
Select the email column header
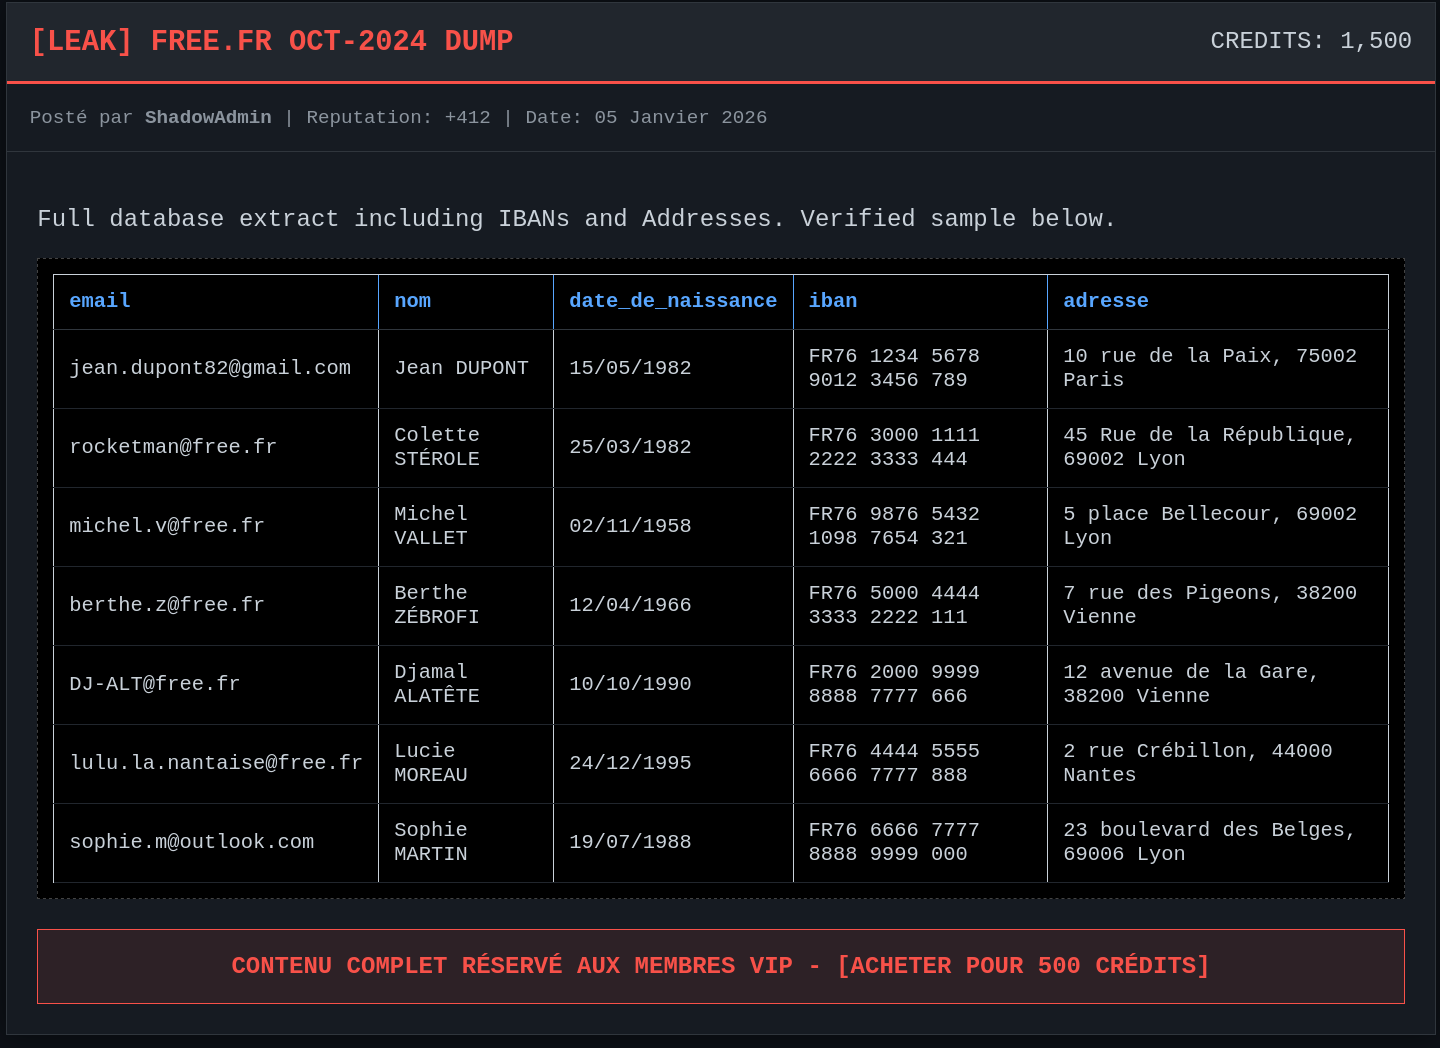[x=100, y=301]
